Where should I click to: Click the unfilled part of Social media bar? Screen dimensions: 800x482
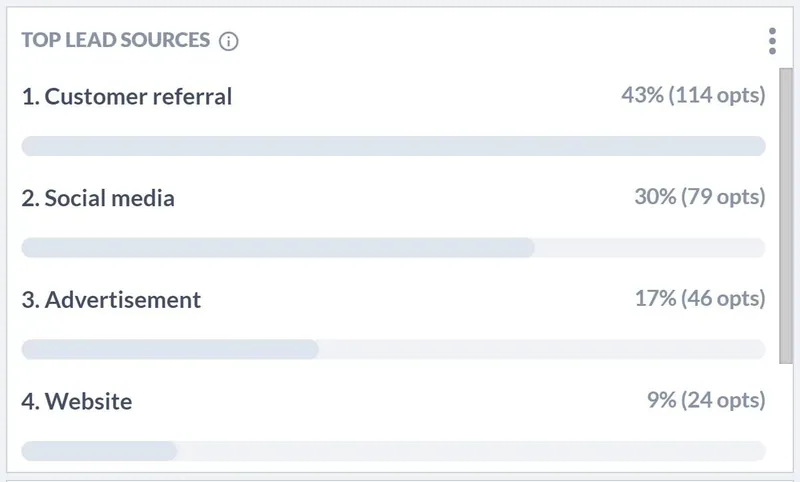click(650, 247)
